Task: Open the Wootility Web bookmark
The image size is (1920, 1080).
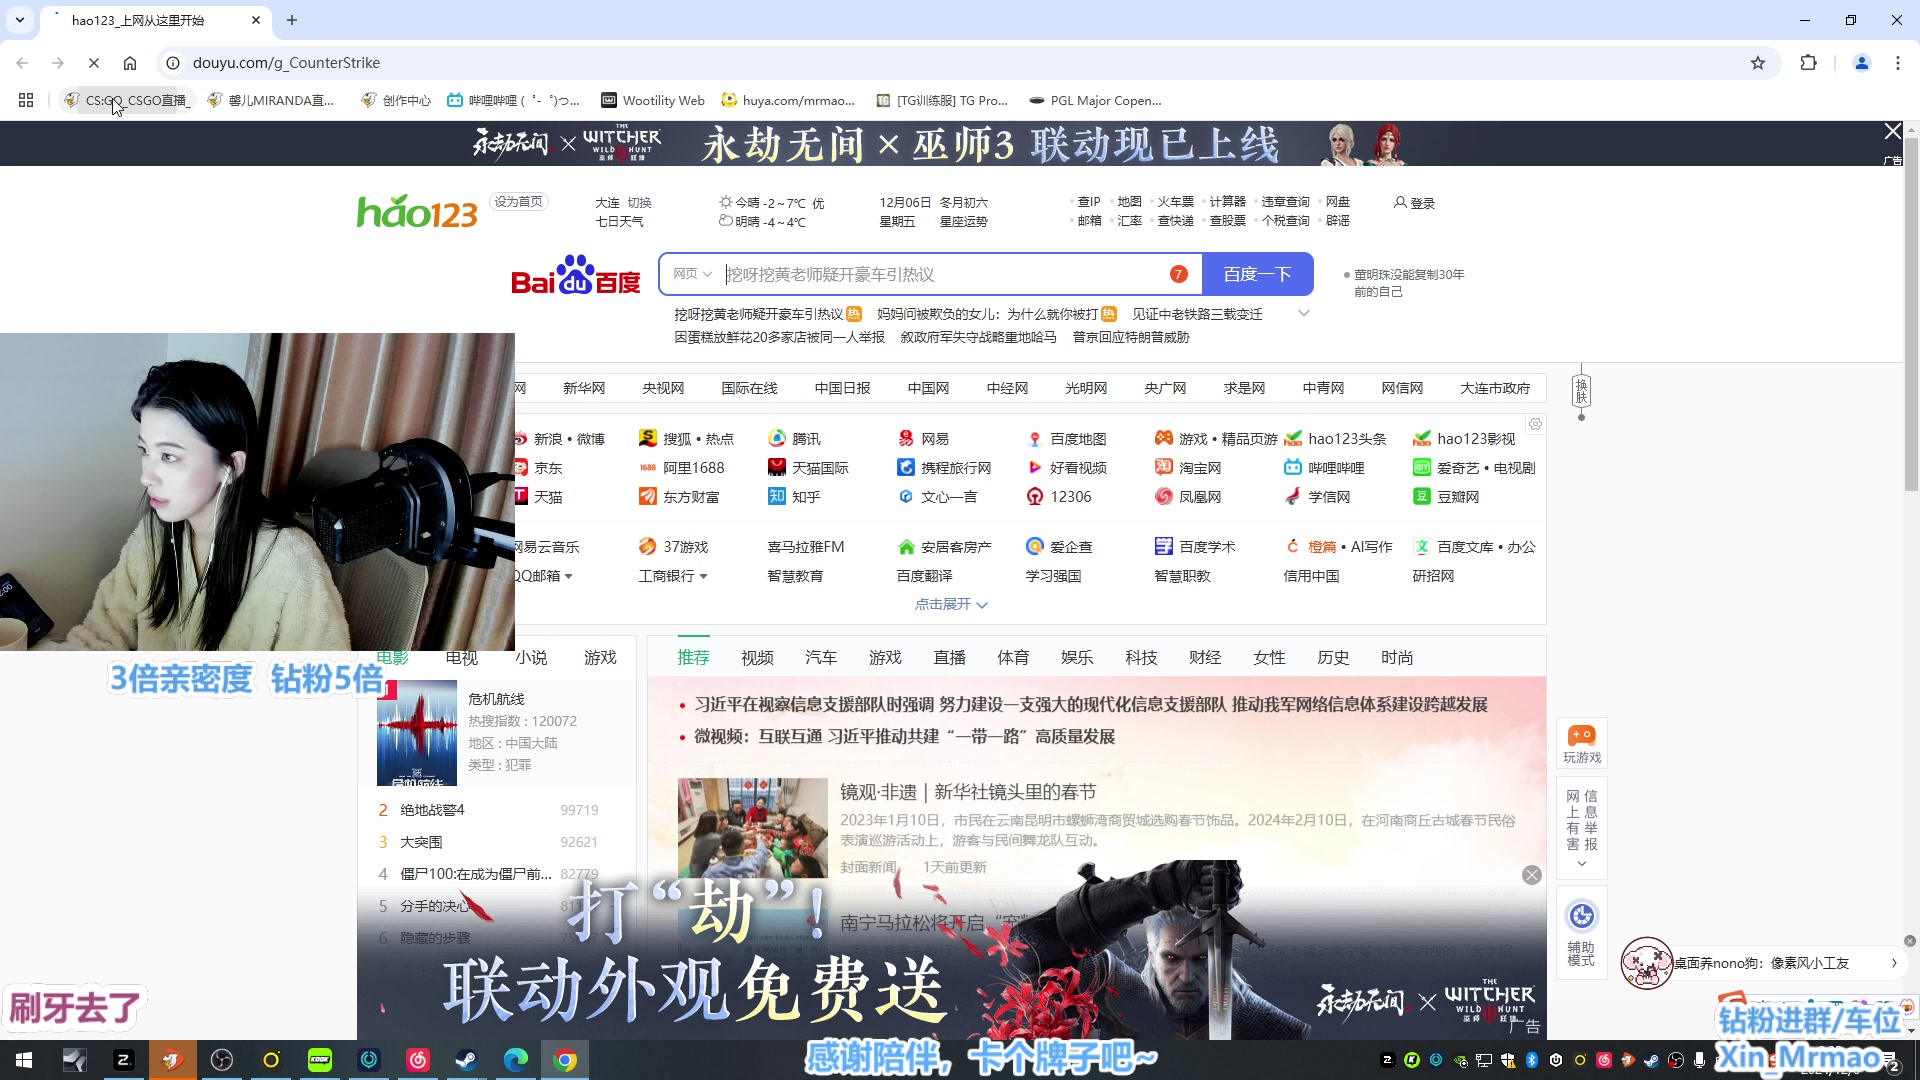Action: coord(653,100)
